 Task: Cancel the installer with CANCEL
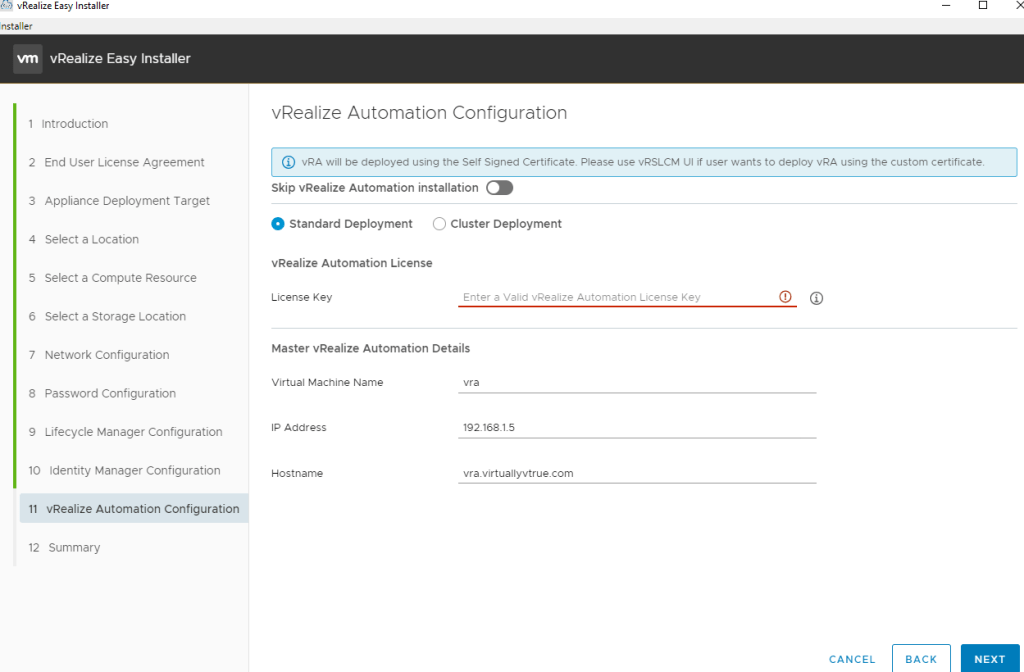tap(852, 659)
